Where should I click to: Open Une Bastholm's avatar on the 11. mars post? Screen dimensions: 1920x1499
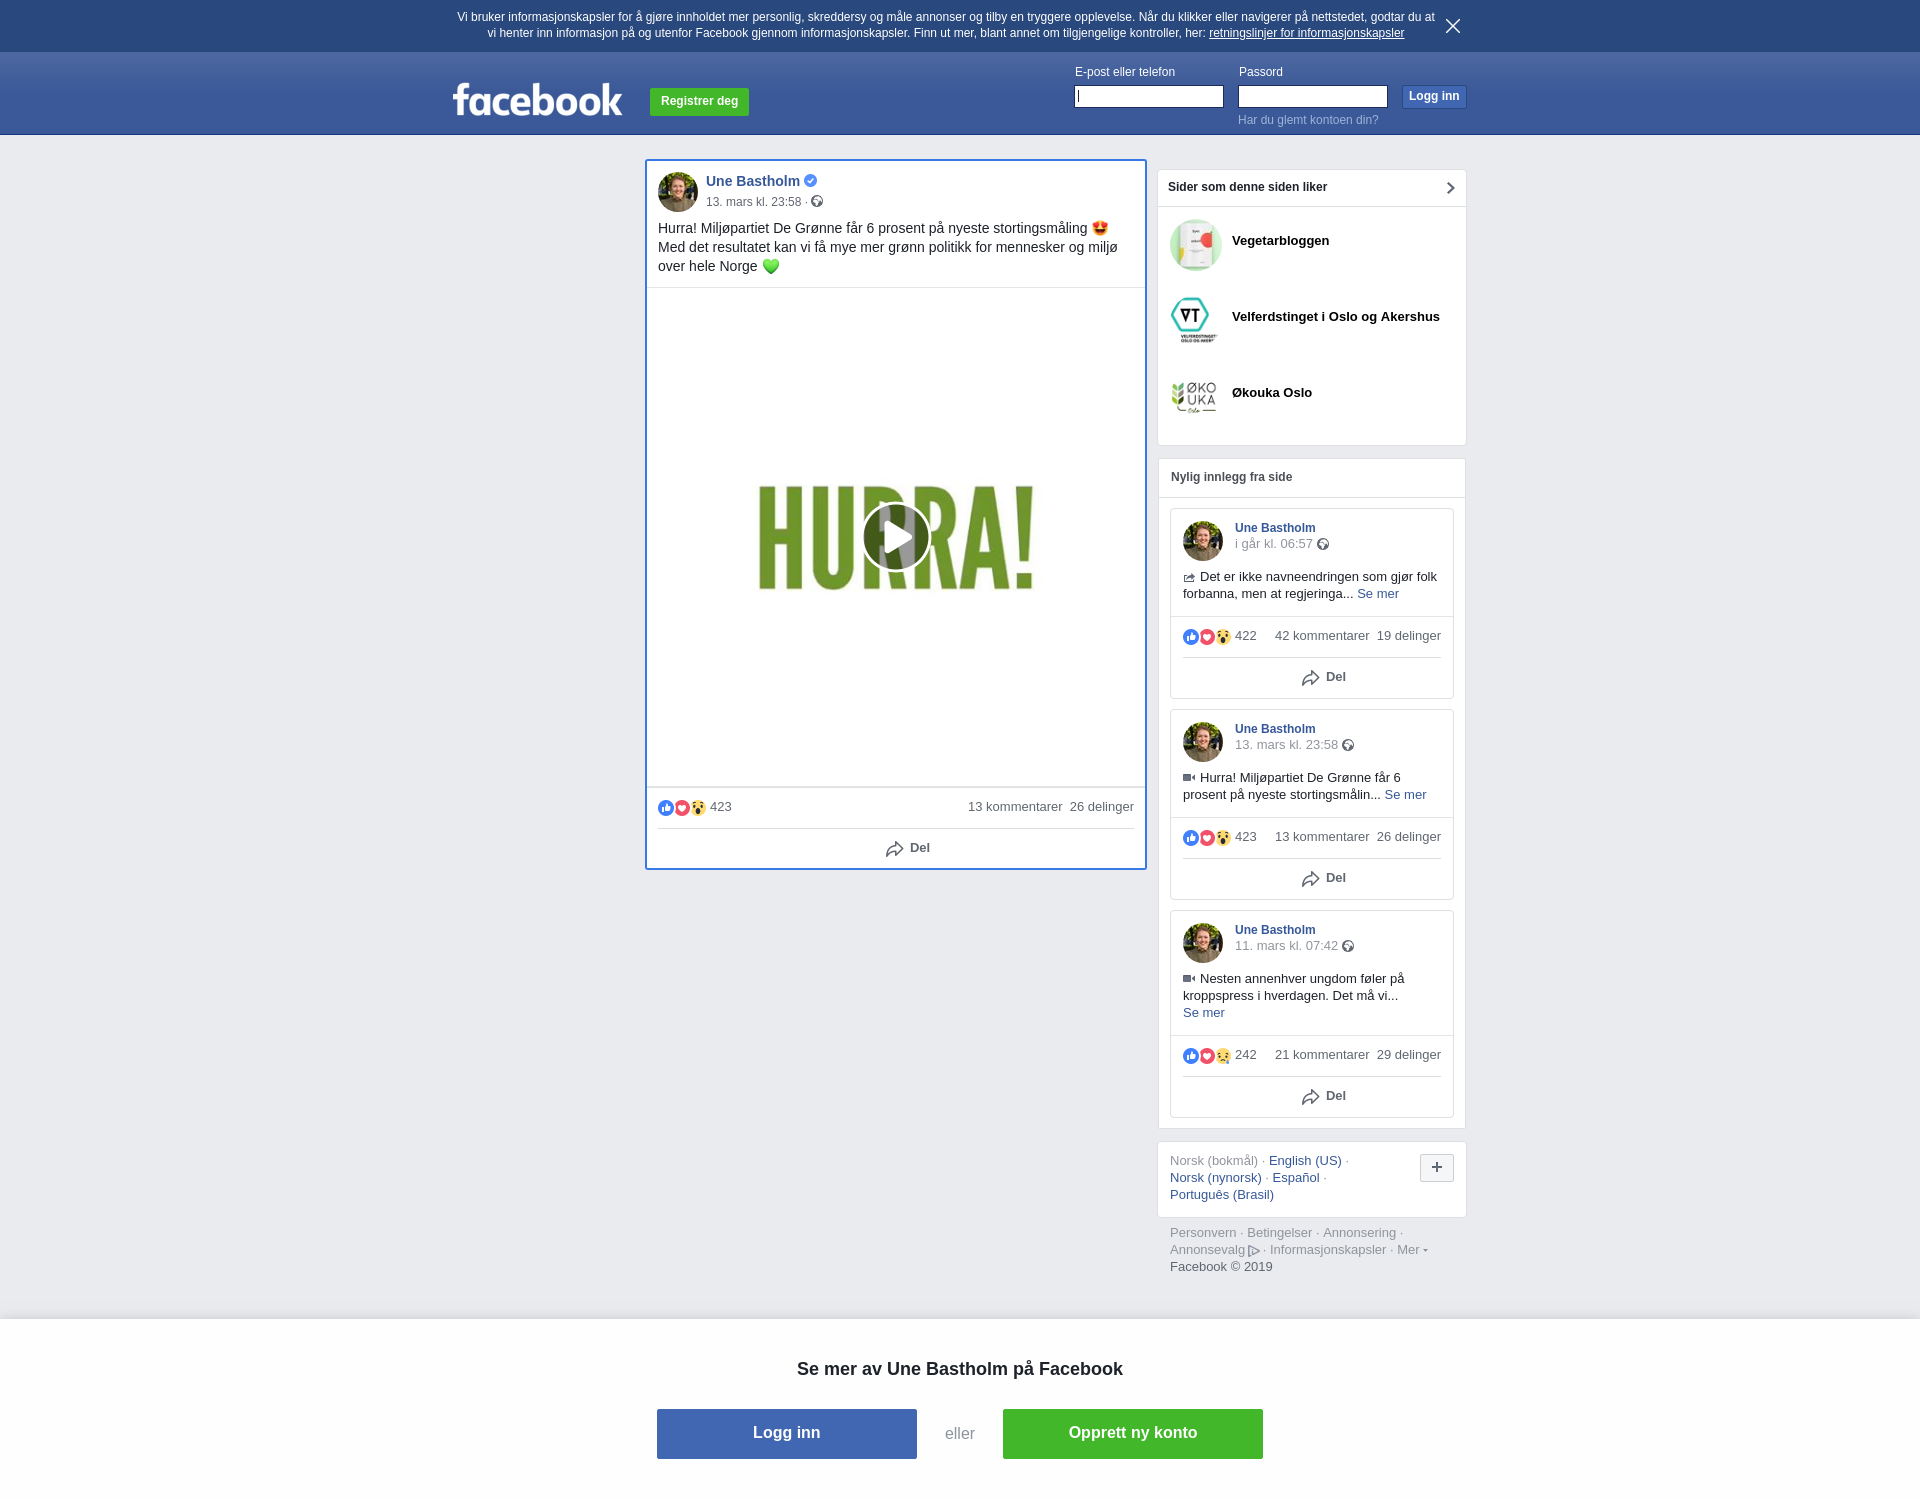(x=1203, y=943)
